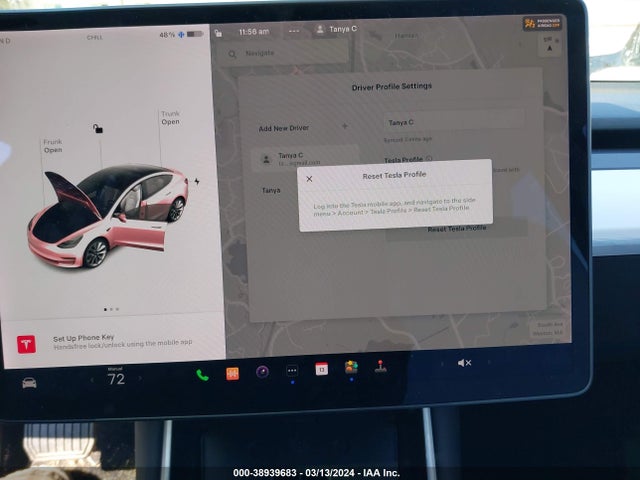Open the calendar app icon
The image size is (640, 480).
[x=322, y=369]
